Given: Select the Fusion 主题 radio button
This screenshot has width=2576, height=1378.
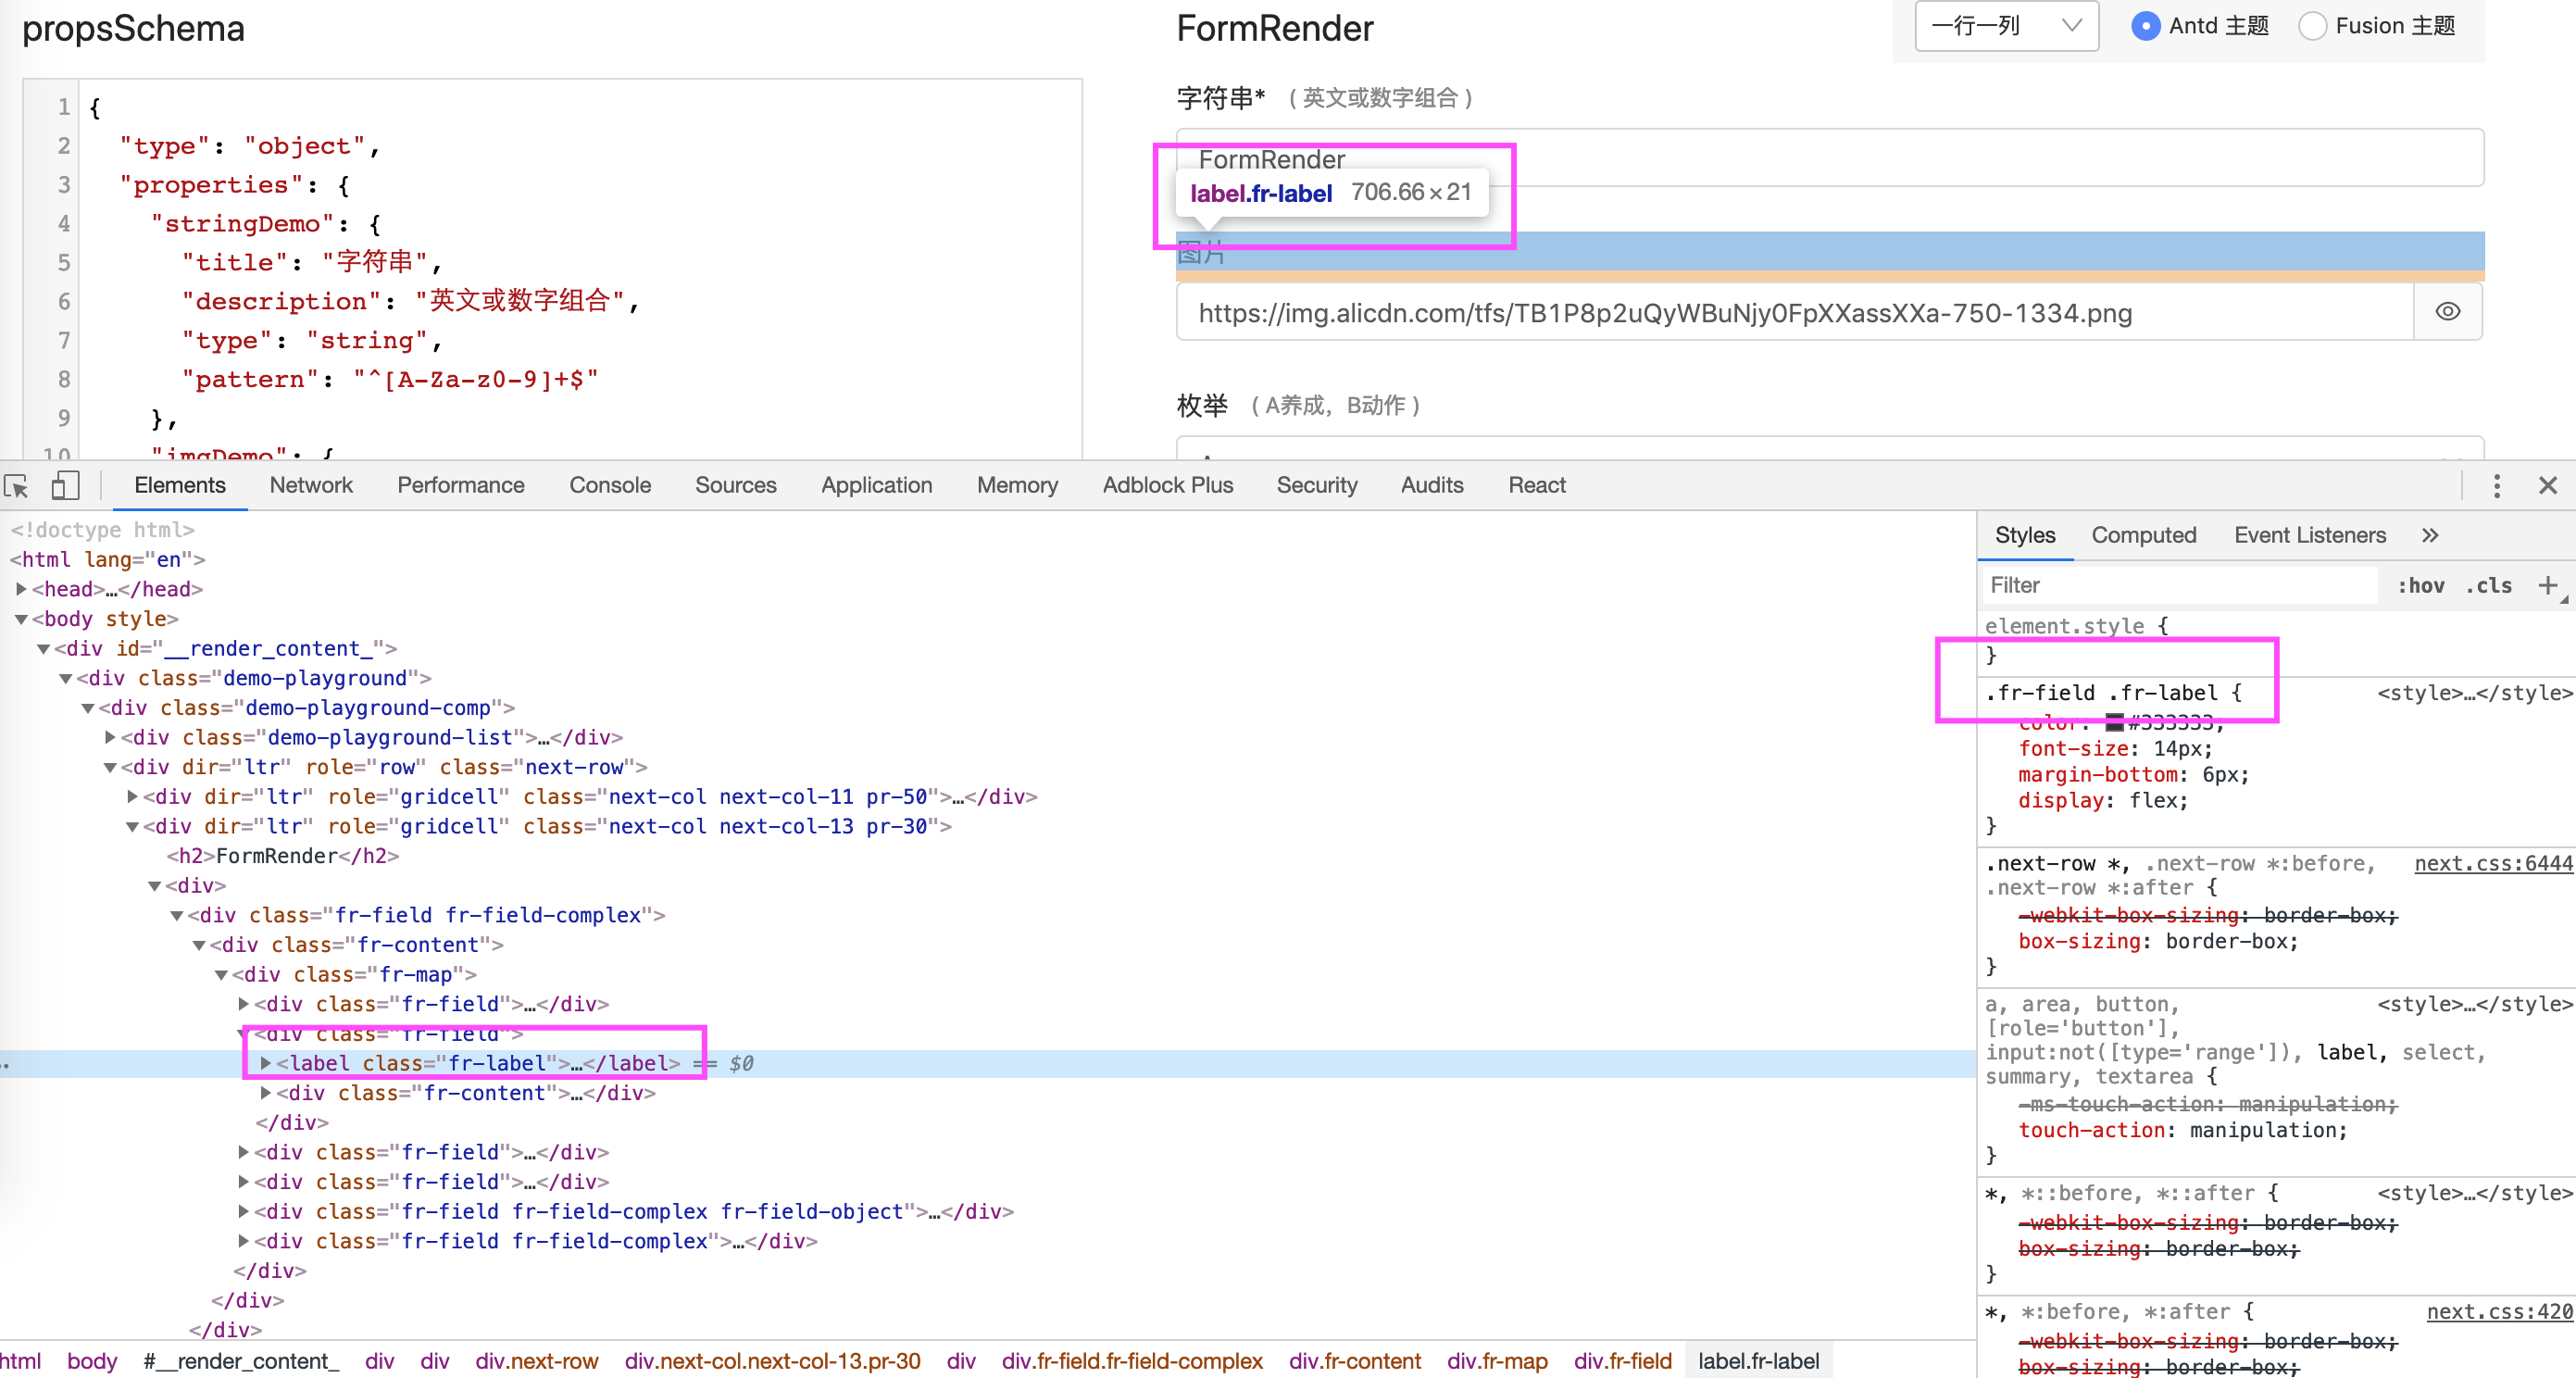Looking at the screenshot, I should coord(2312,26).
